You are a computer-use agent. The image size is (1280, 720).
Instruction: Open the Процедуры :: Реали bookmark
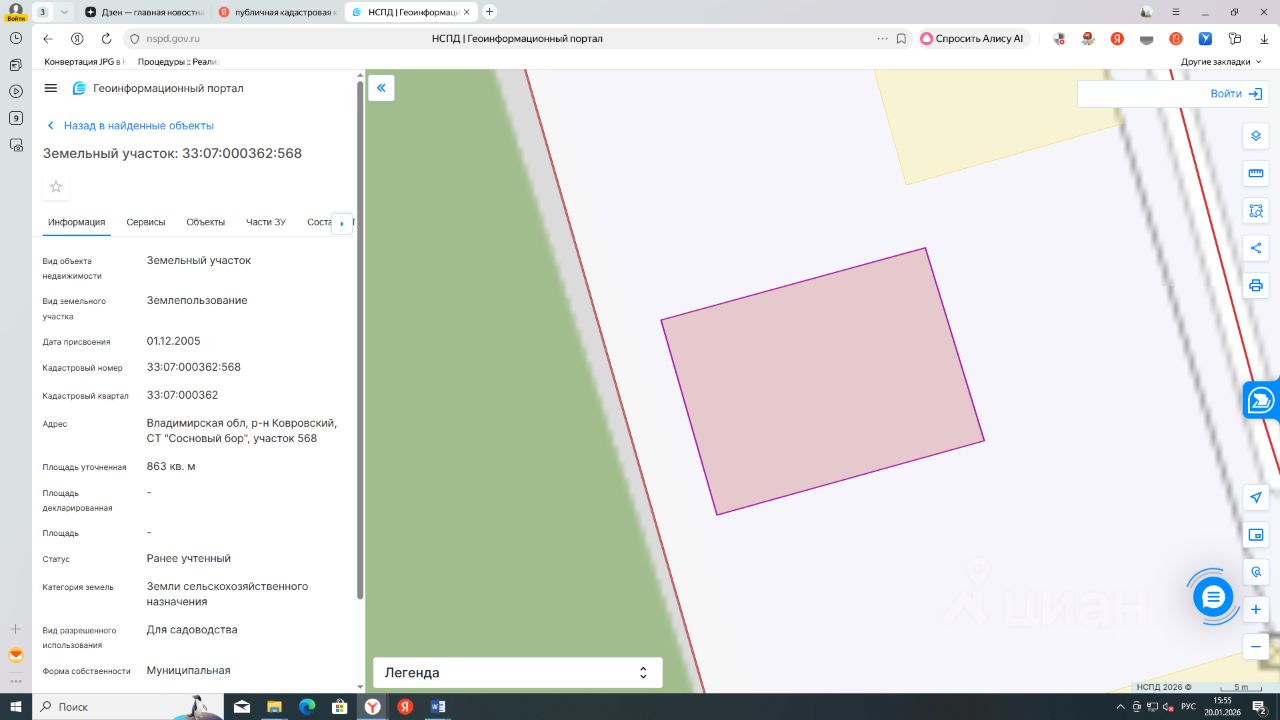pos(178,62)
